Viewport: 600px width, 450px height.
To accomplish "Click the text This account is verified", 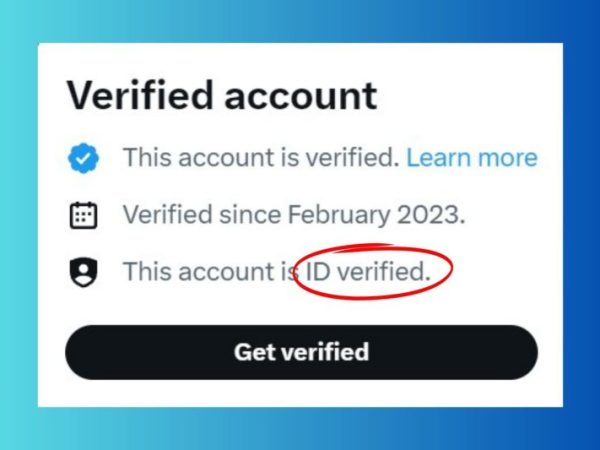I will click(261, 157).
